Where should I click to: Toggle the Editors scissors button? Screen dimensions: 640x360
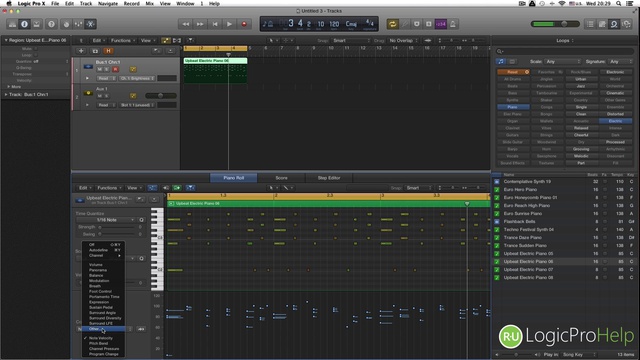91,24
